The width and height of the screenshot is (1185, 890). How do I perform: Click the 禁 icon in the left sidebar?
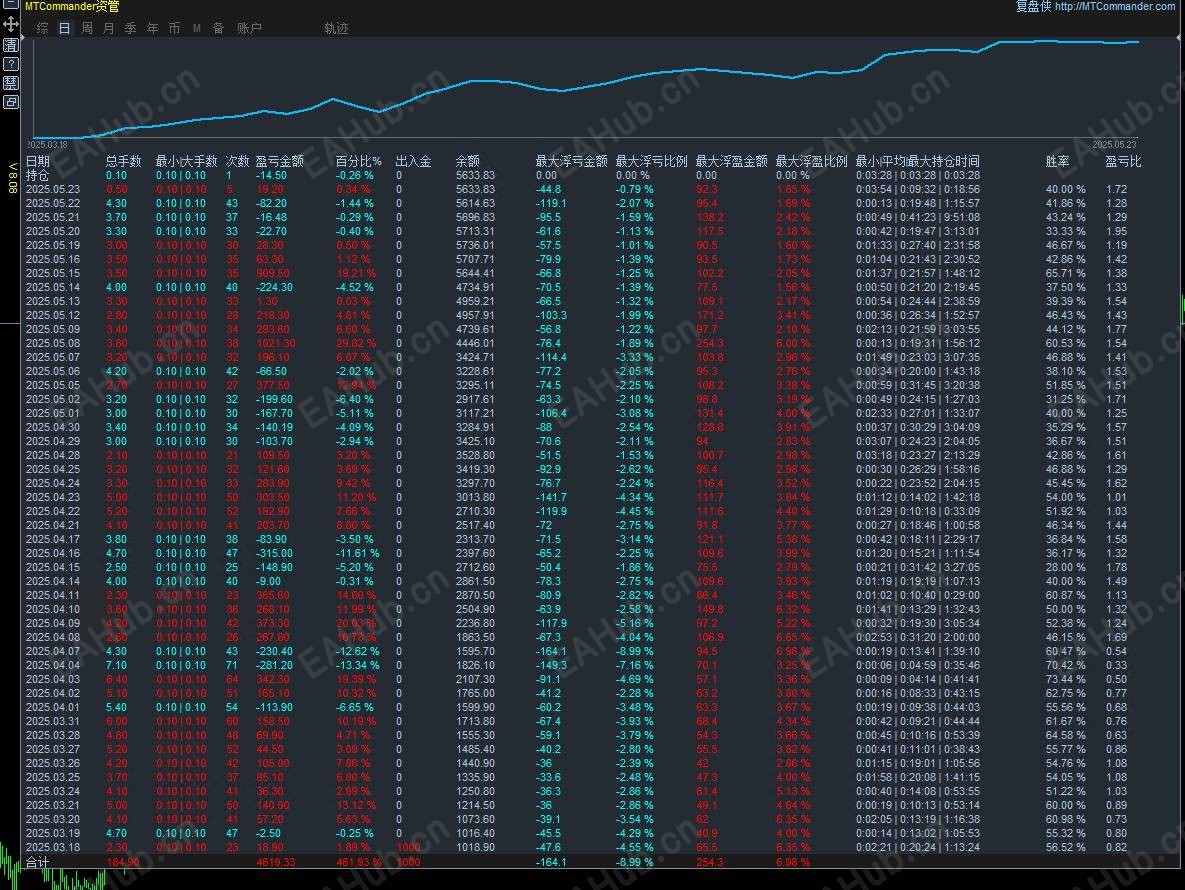(12, 83)
